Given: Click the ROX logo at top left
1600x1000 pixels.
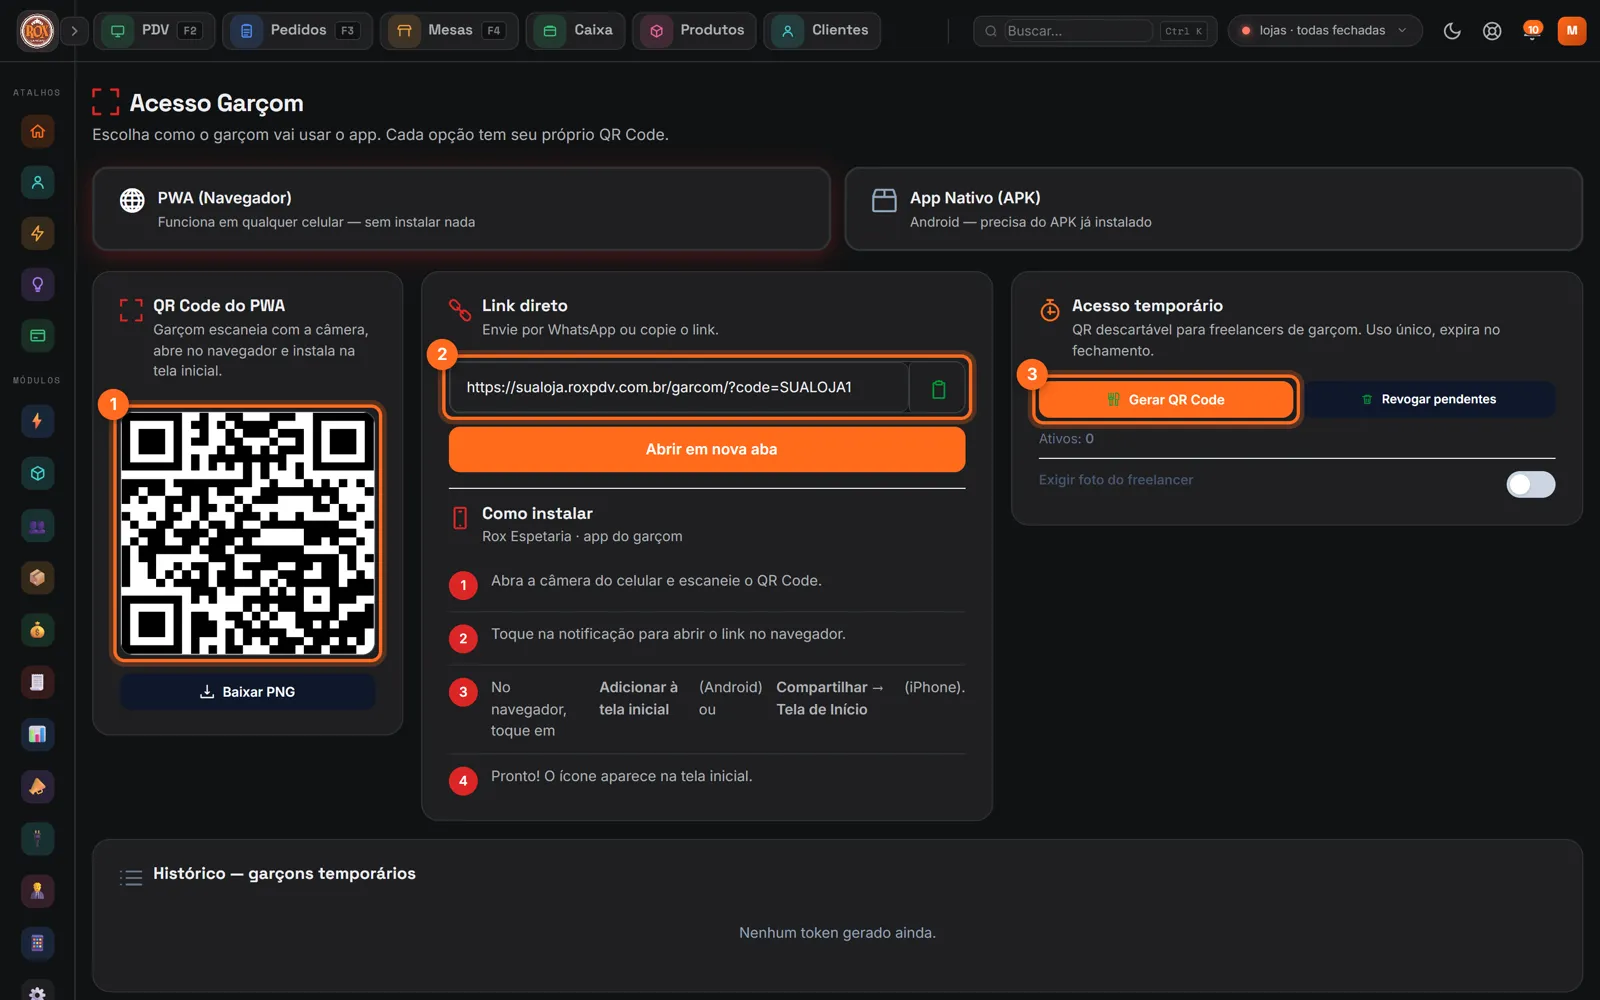Looking at the screenshot, I should click(x=37, y=31).
